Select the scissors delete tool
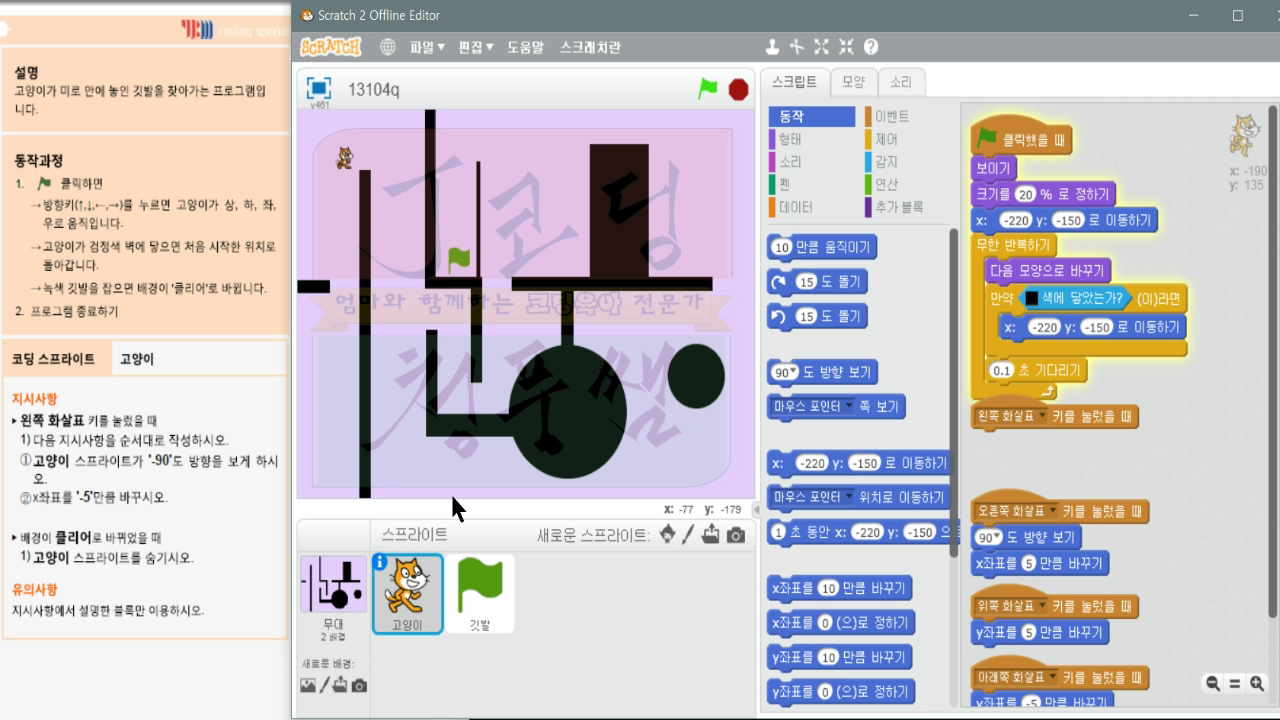Image resolution: width=1280 pixels, height=720 pixels. (x=796, y=46)
